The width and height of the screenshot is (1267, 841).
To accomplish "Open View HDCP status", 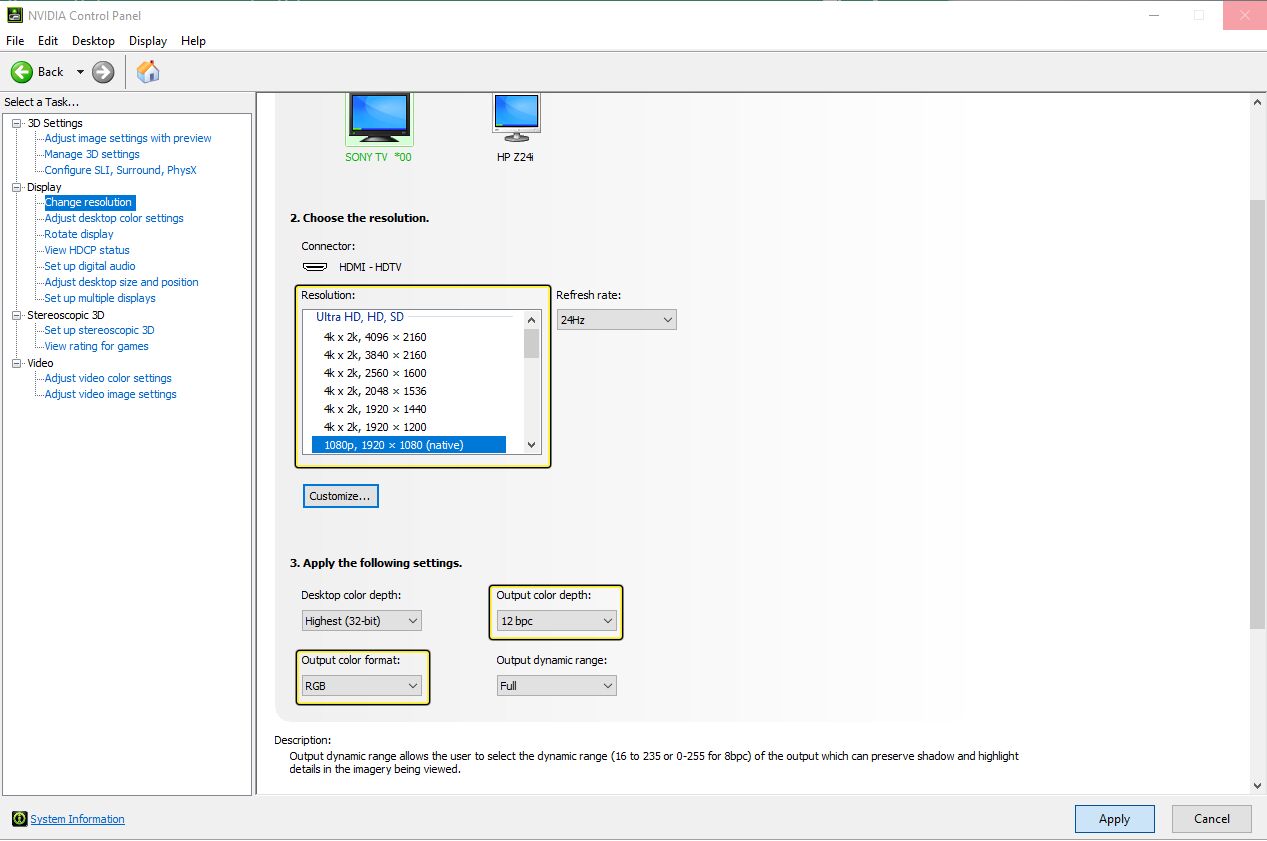I will [87, 250].
